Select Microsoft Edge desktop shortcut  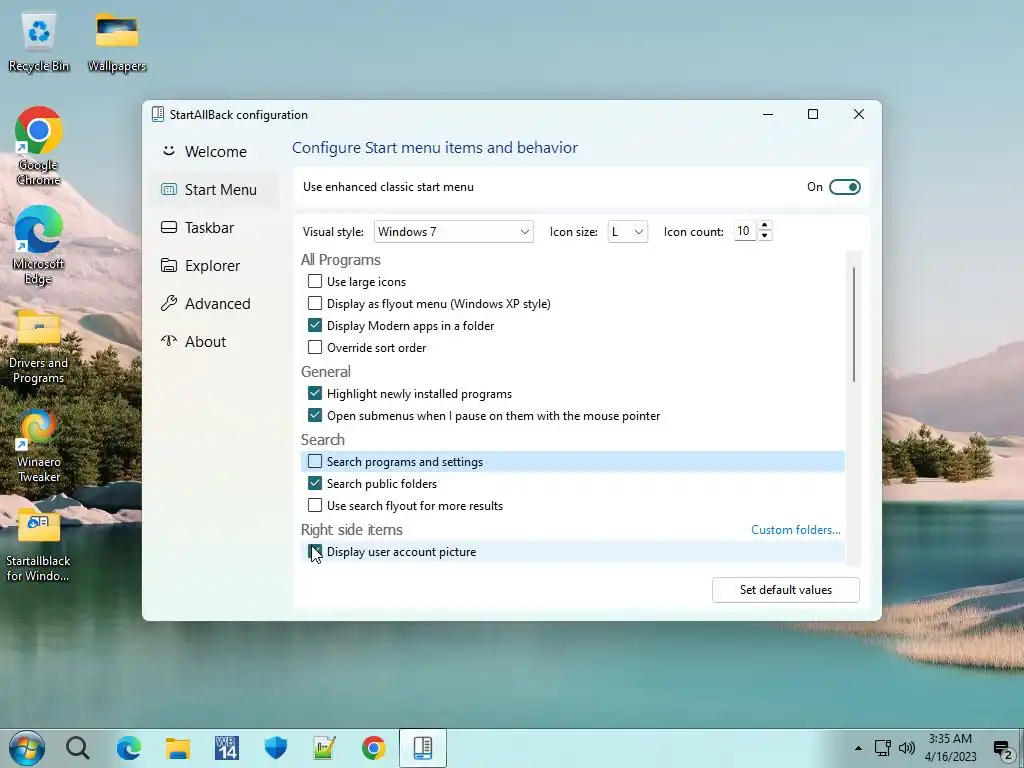pyautogui.click(x=39, y=246)
